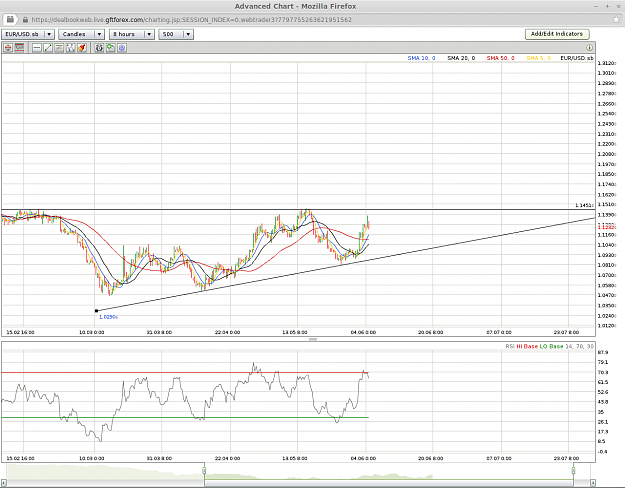625x488 pixels.
Task: Open the 8 hours timeframe dropdown
Action: (x=132, y=34)
